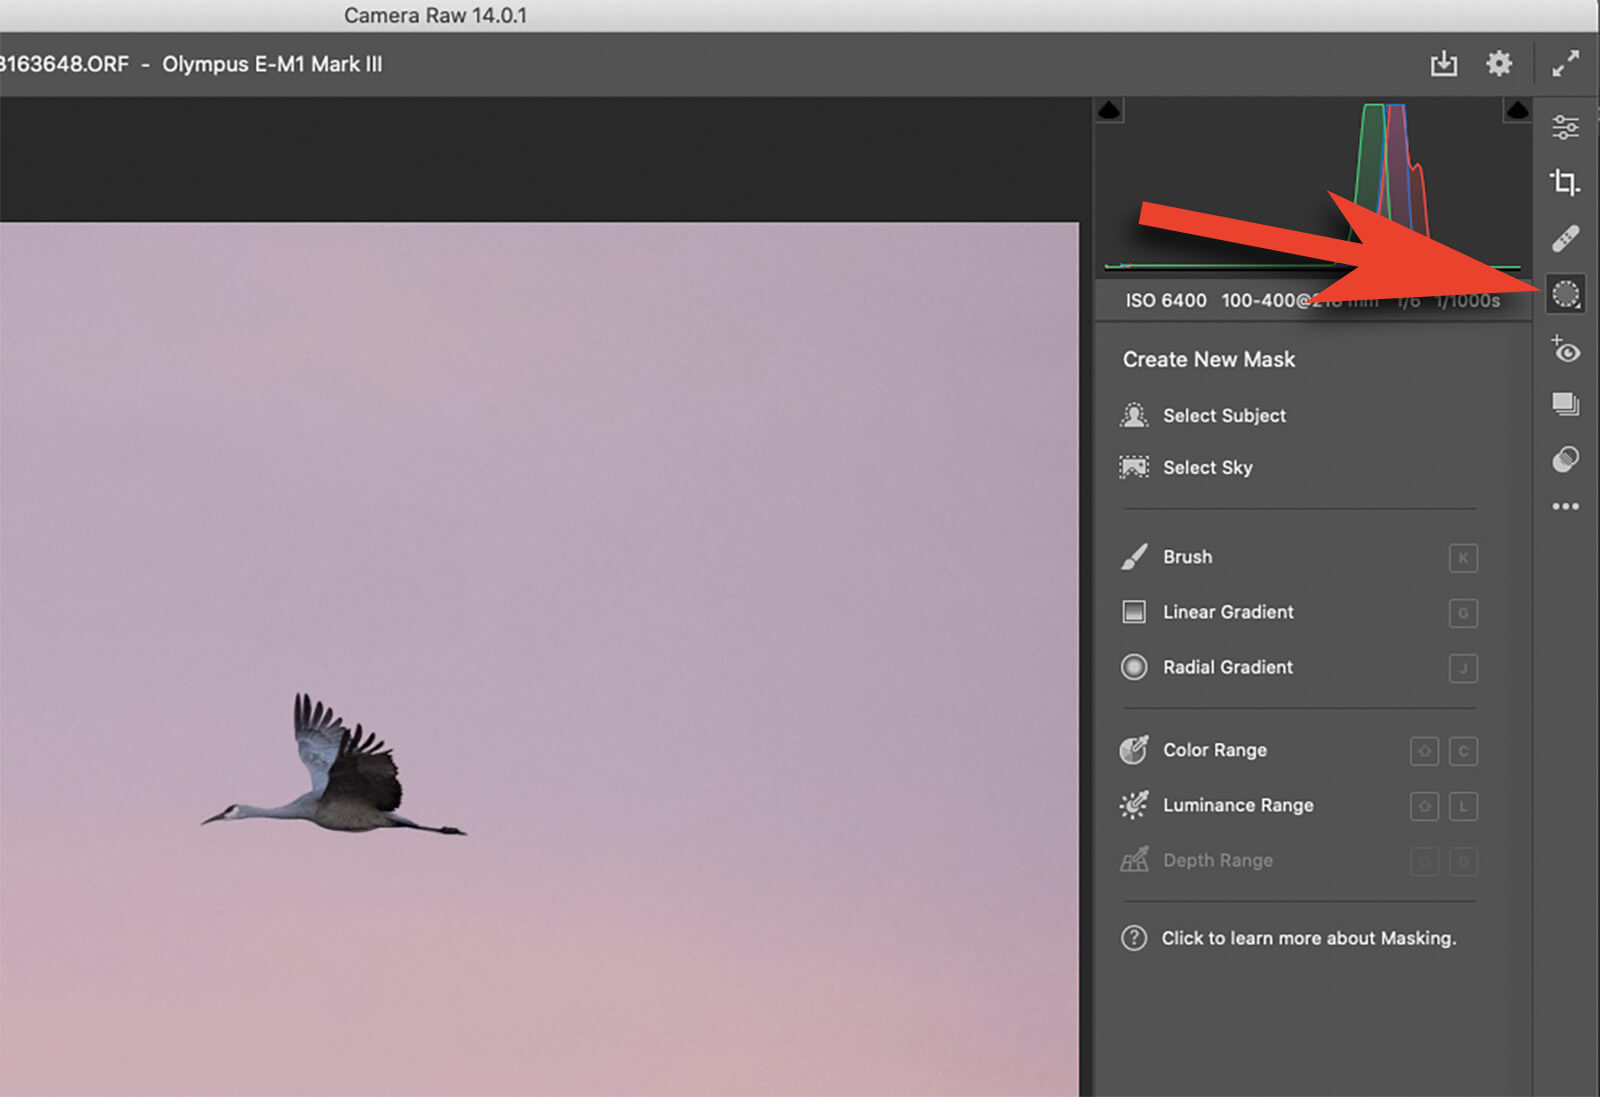Open the Snapshots panel
Viewport: 1600px width, 1097px height.
click(x=1565, y=404)
